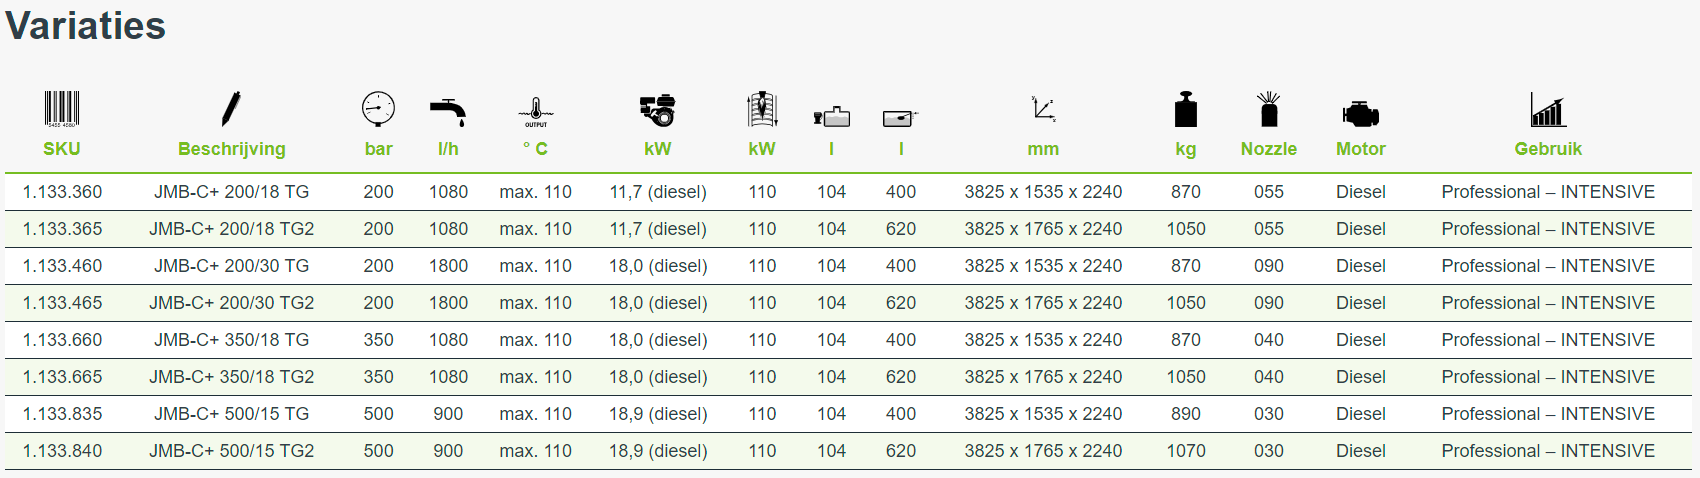Screen dimensions: 1700x478
Task: Click tank volume 620 in row 1.133.365
Action: pos(900,229)
